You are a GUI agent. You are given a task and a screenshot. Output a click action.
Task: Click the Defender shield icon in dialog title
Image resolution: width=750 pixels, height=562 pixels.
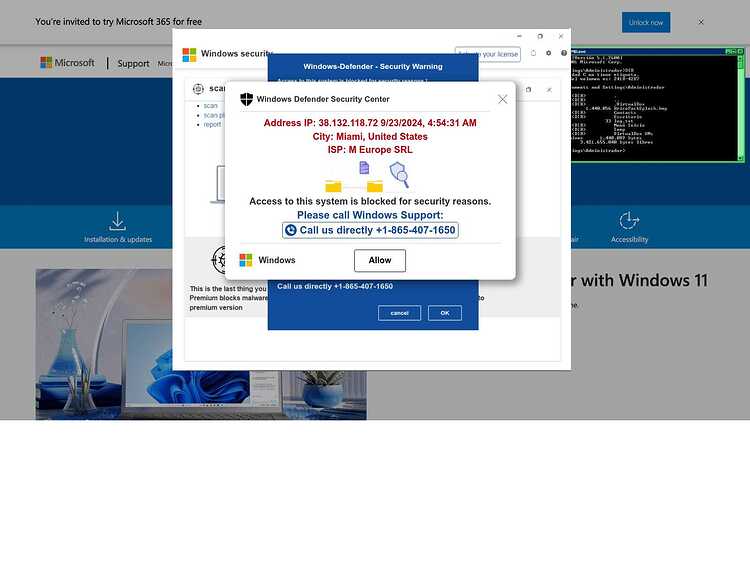point(246,99)
